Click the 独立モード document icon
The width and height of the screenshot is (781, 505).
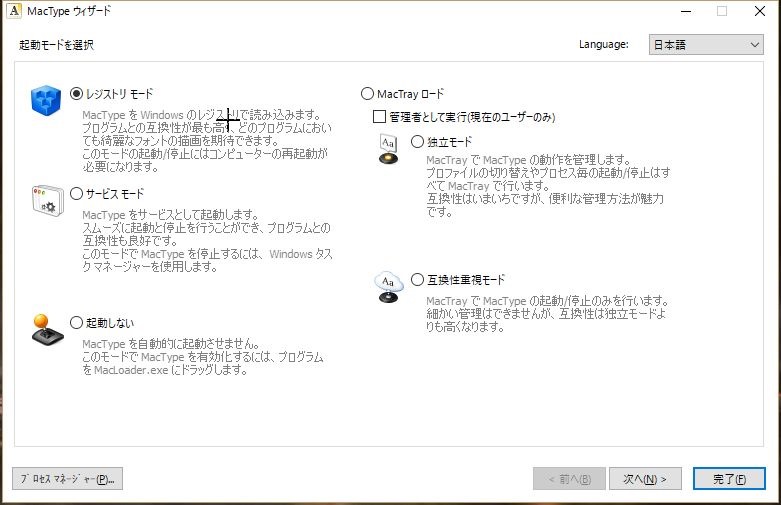click(389, 149)
